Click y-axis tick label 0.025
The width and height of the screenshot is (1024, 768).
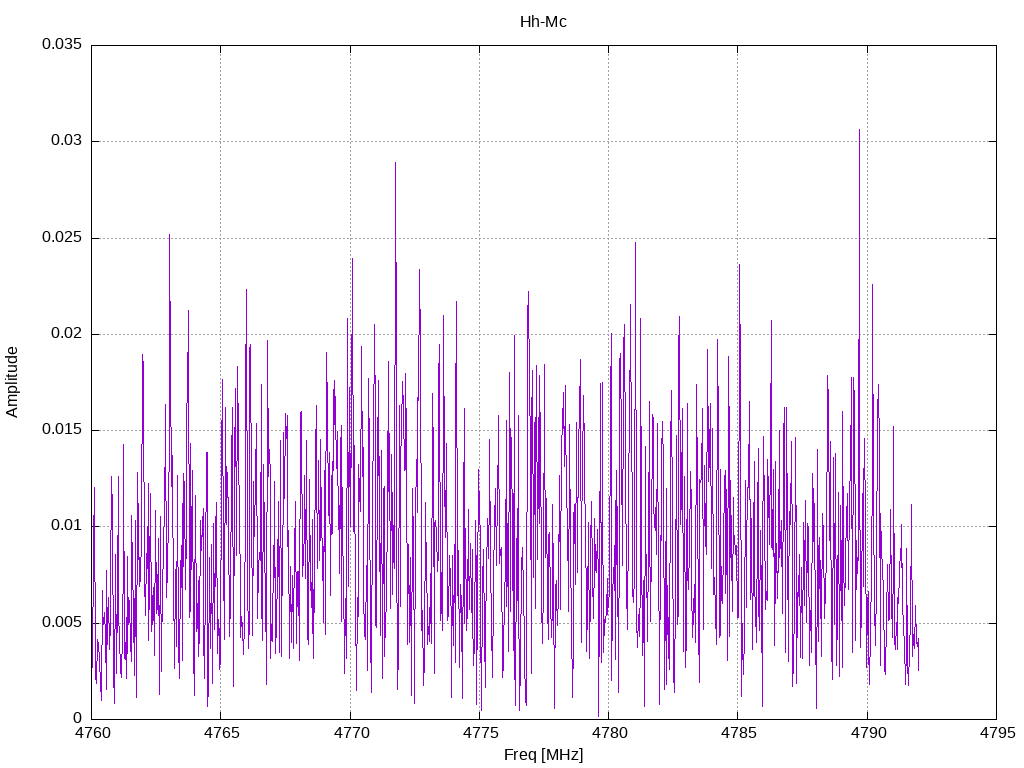62,237
